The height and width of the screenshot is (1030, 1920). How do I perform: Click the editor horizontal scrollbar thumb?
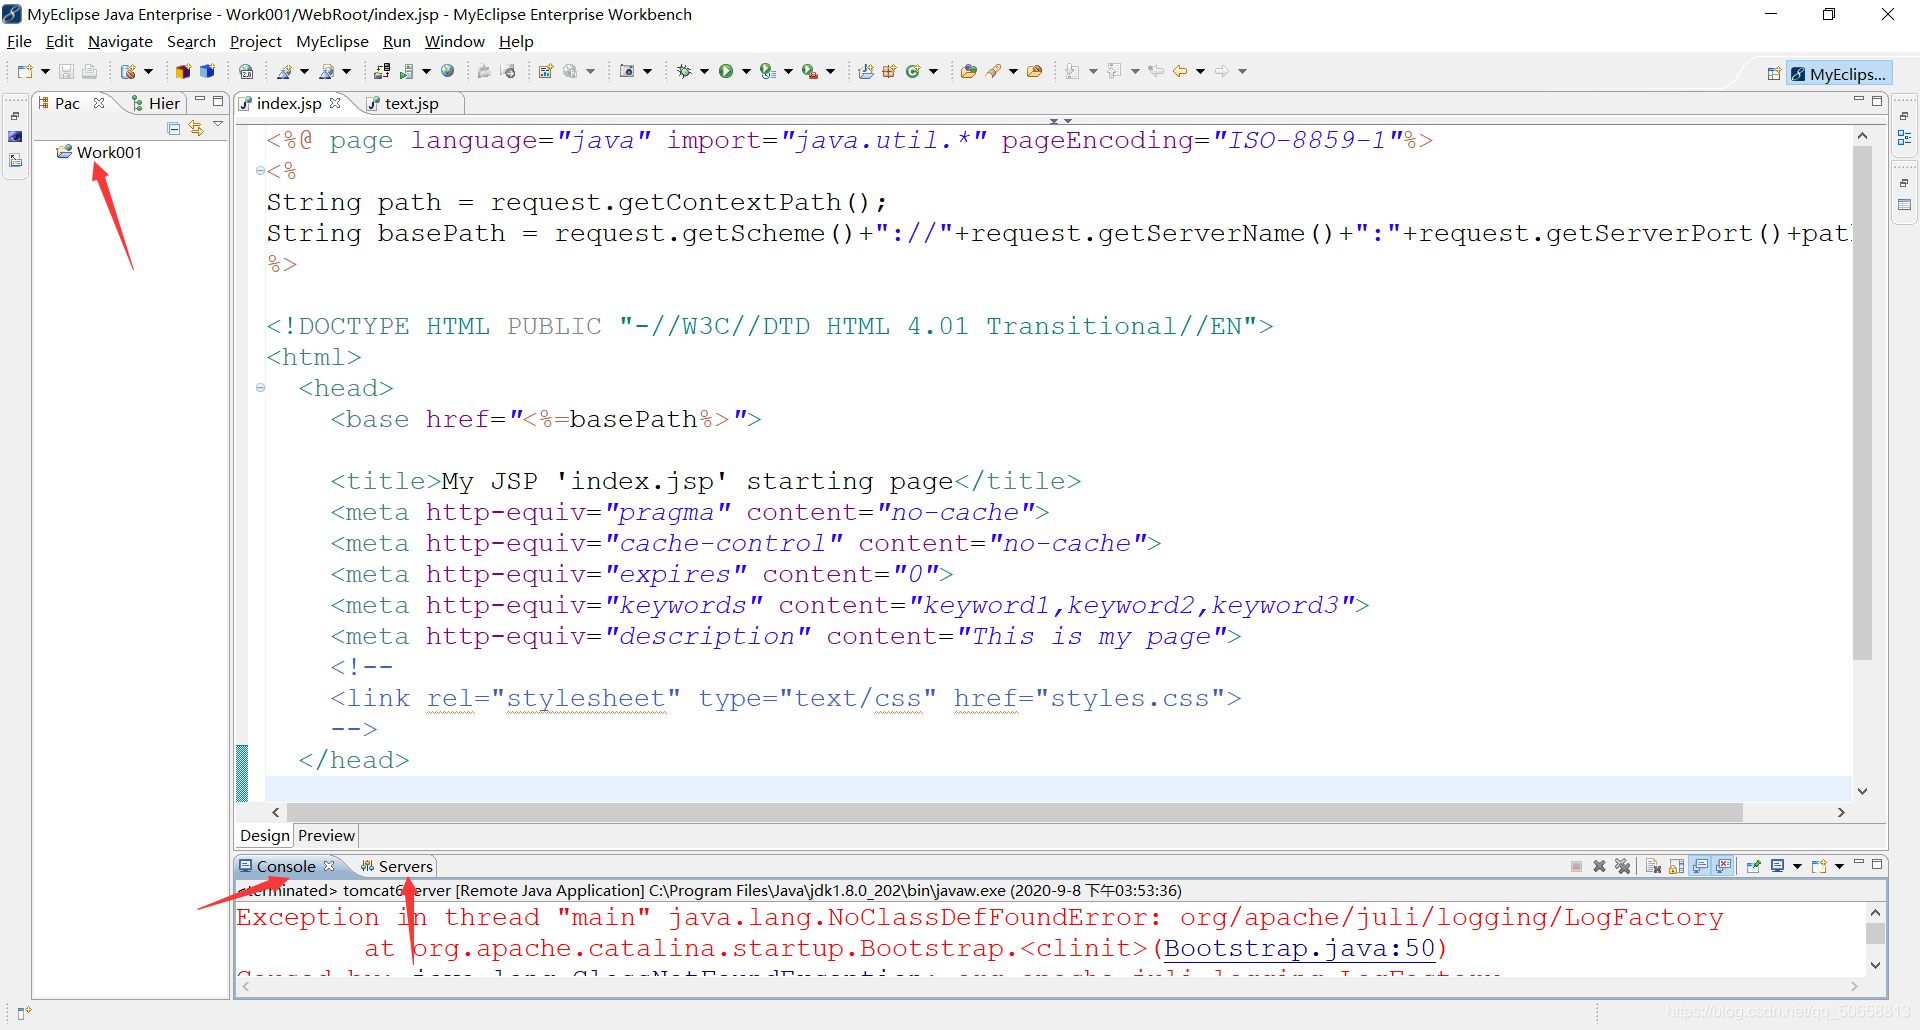point(1014,812)
